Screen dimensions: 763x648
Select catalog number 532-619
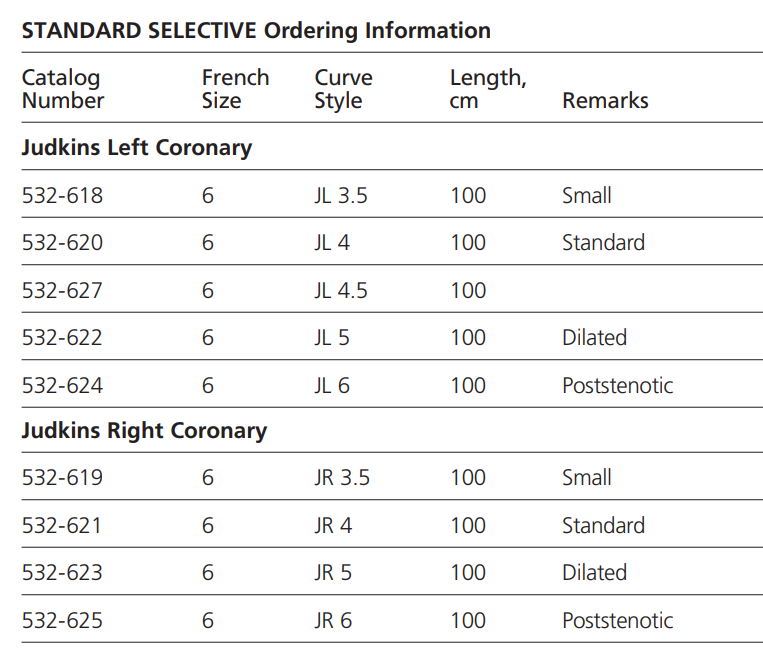[62, 478]
